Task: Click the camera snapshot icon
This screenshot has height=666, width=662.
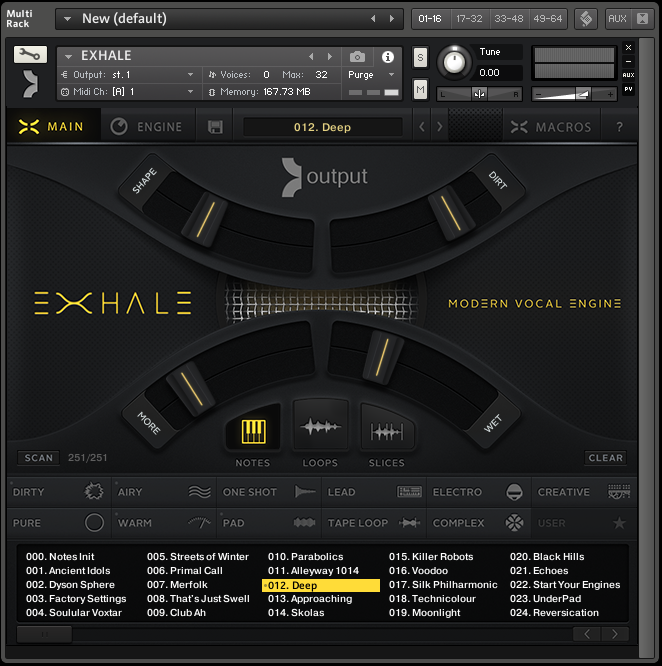Action: [x=357, y=57]
